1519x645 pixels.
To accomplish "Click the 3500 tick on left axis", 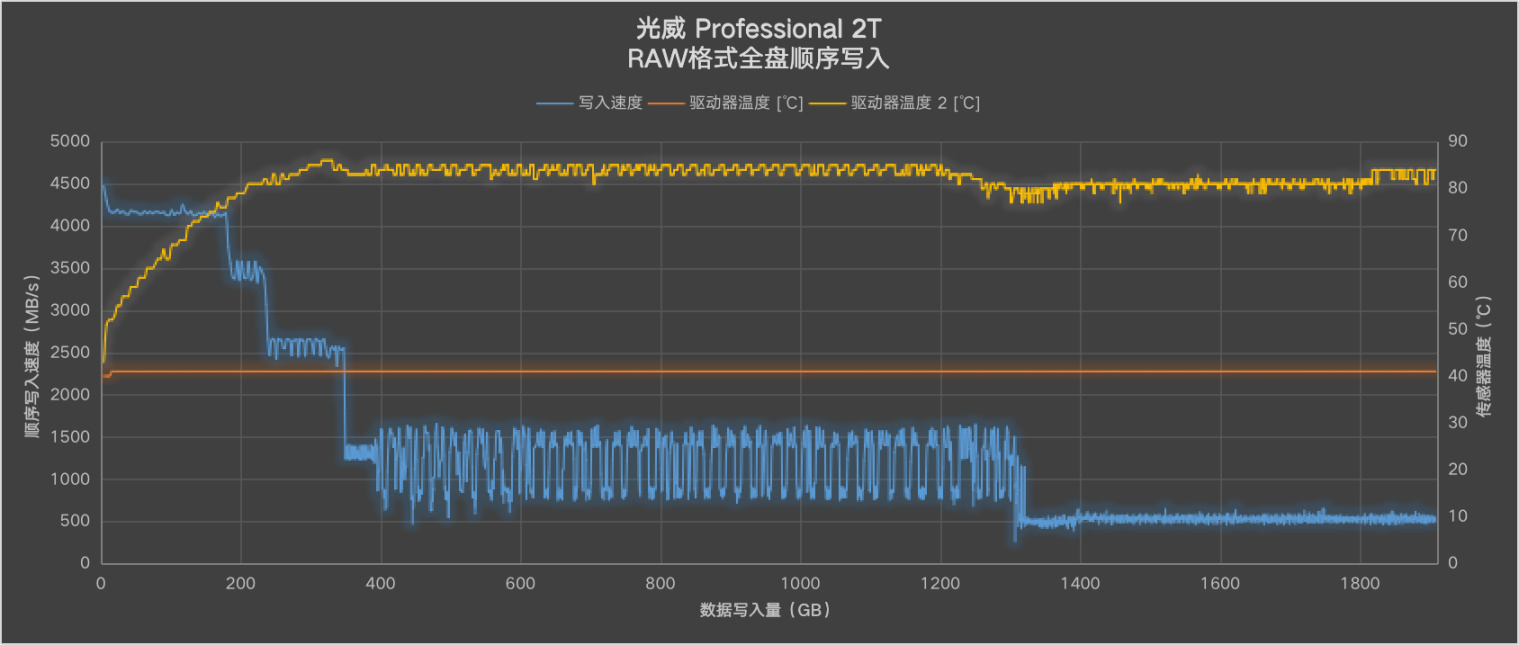I will (69, 268).
